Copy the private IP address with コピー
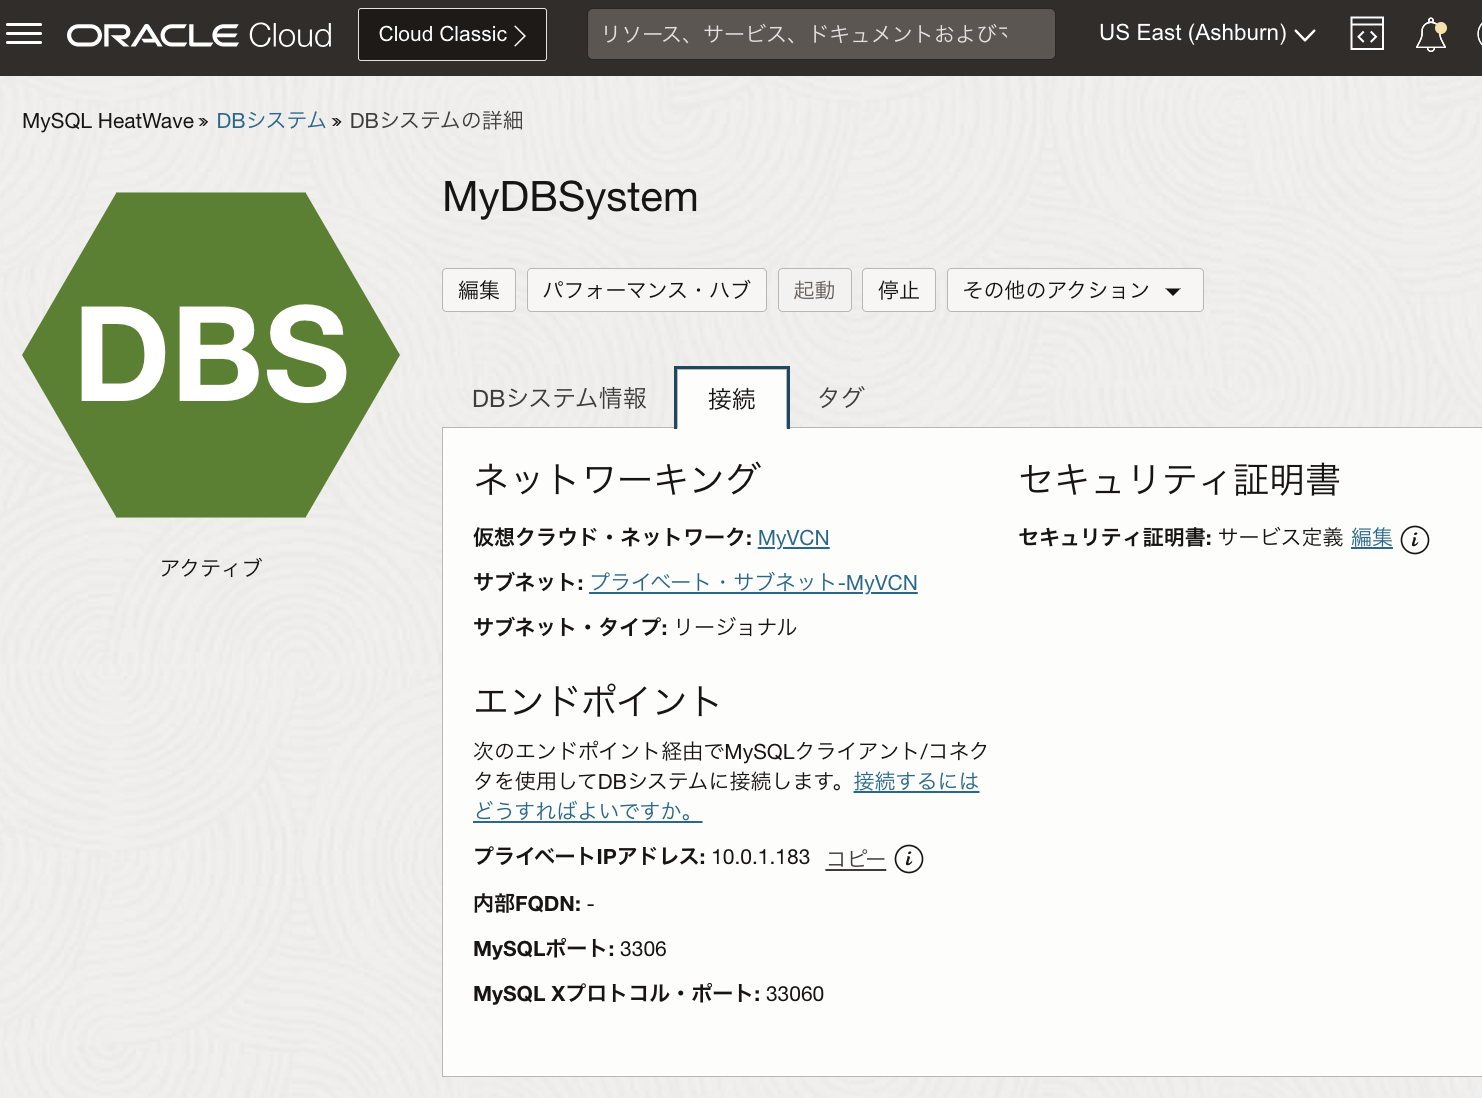The height and width of the screenshot is (1098, 1482). (x=856, y=858)
